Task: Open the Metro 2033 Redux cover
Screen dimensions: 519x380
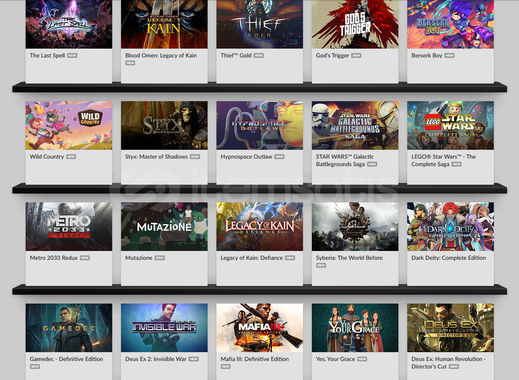Action: (69, 226)
